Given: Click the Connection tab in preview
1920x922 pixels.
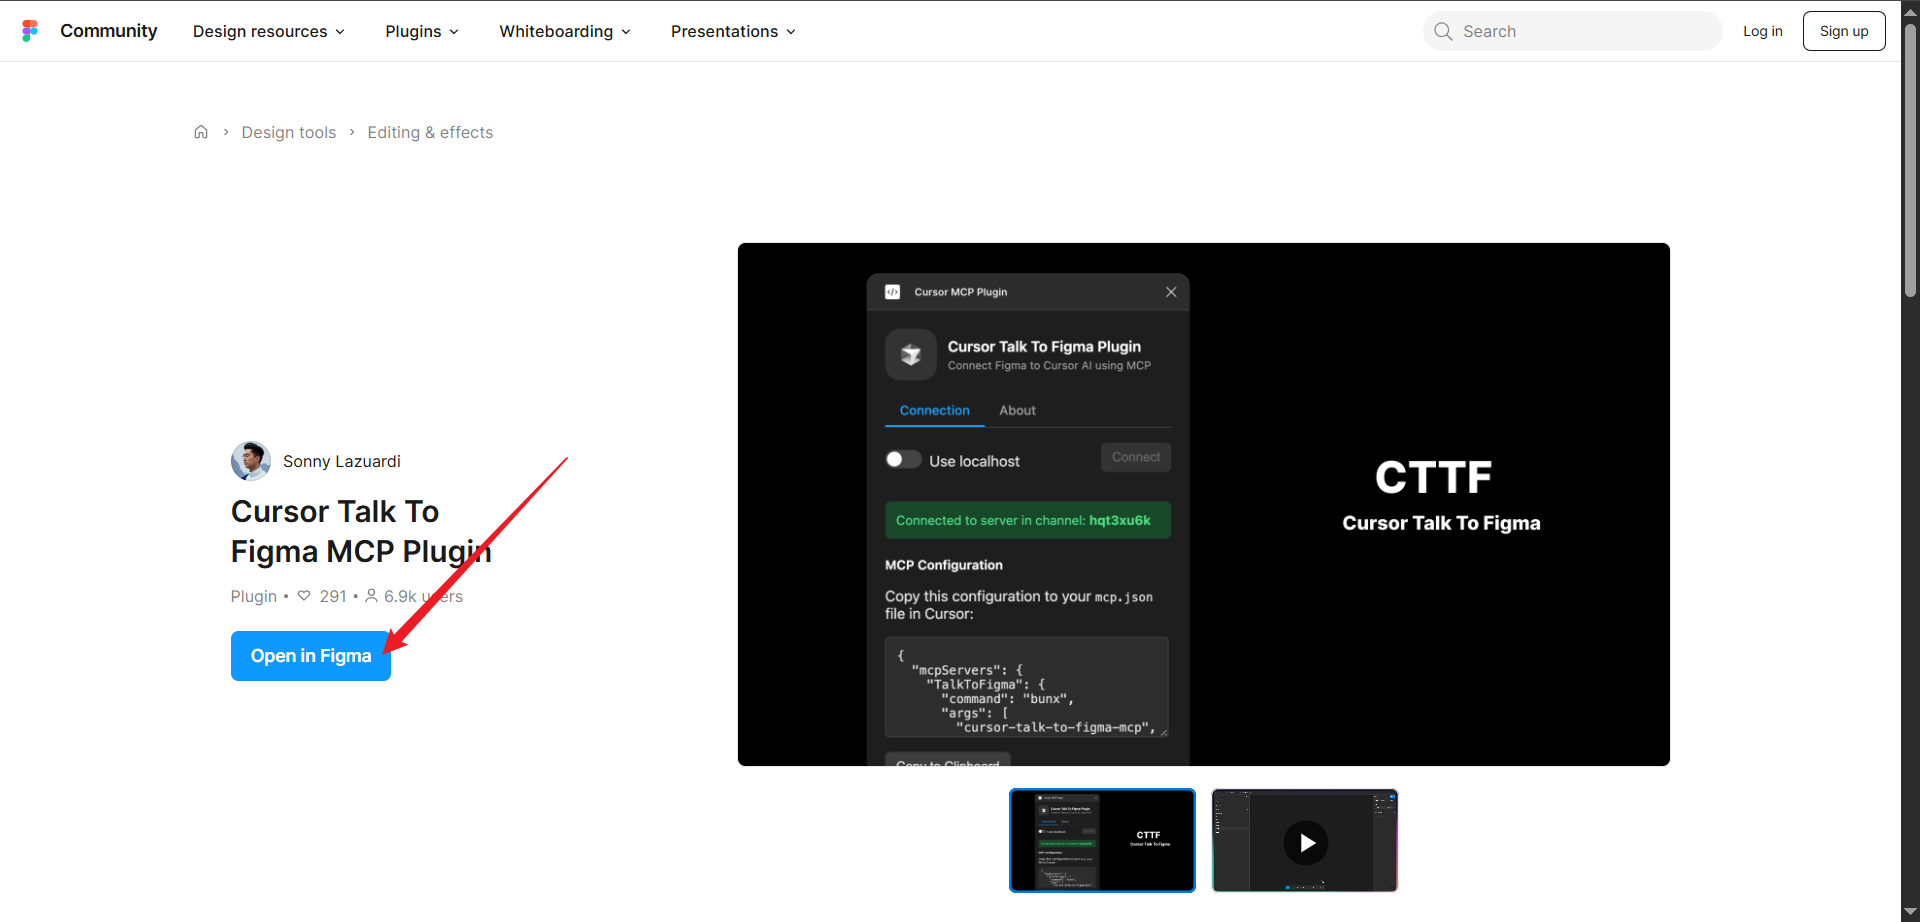Looking at the screenshot, I should click(934, 410).
